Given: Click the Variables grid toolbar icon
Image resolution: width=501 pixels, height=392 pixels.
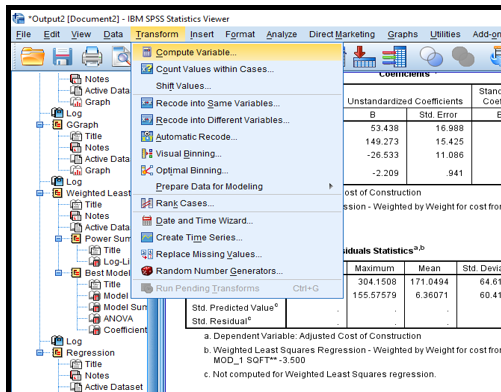Looking at the screenshot, I should point(394,57).
